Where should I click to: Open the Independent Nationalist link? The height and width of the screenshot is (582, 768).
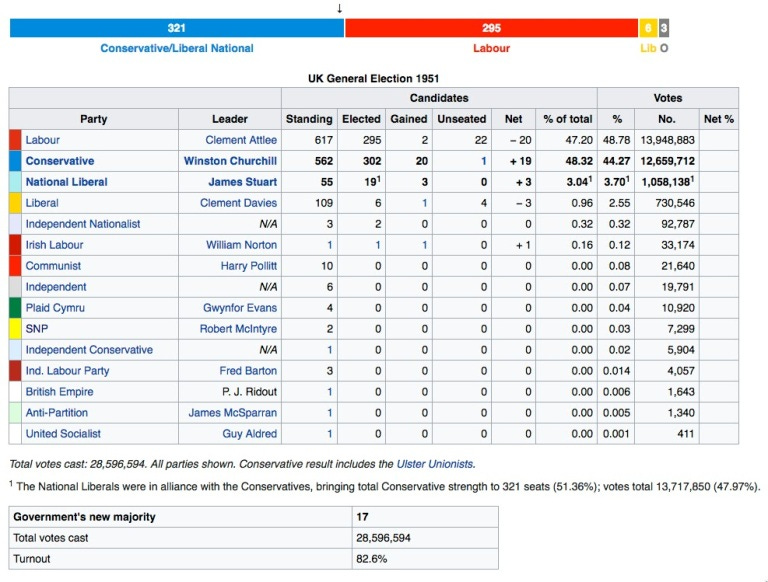(x=83, y=224)
